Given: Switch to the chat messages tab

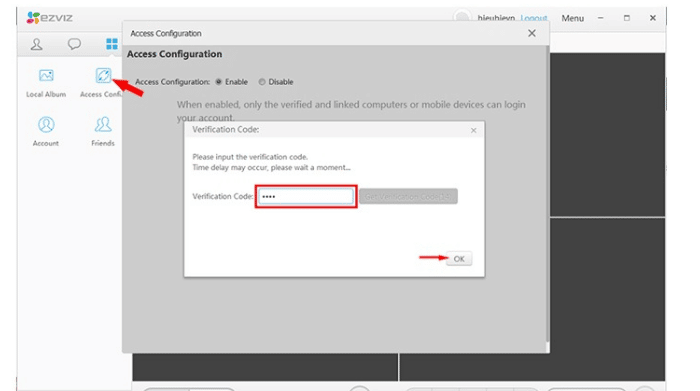Looking at the screenshot, I should point(74,44).
